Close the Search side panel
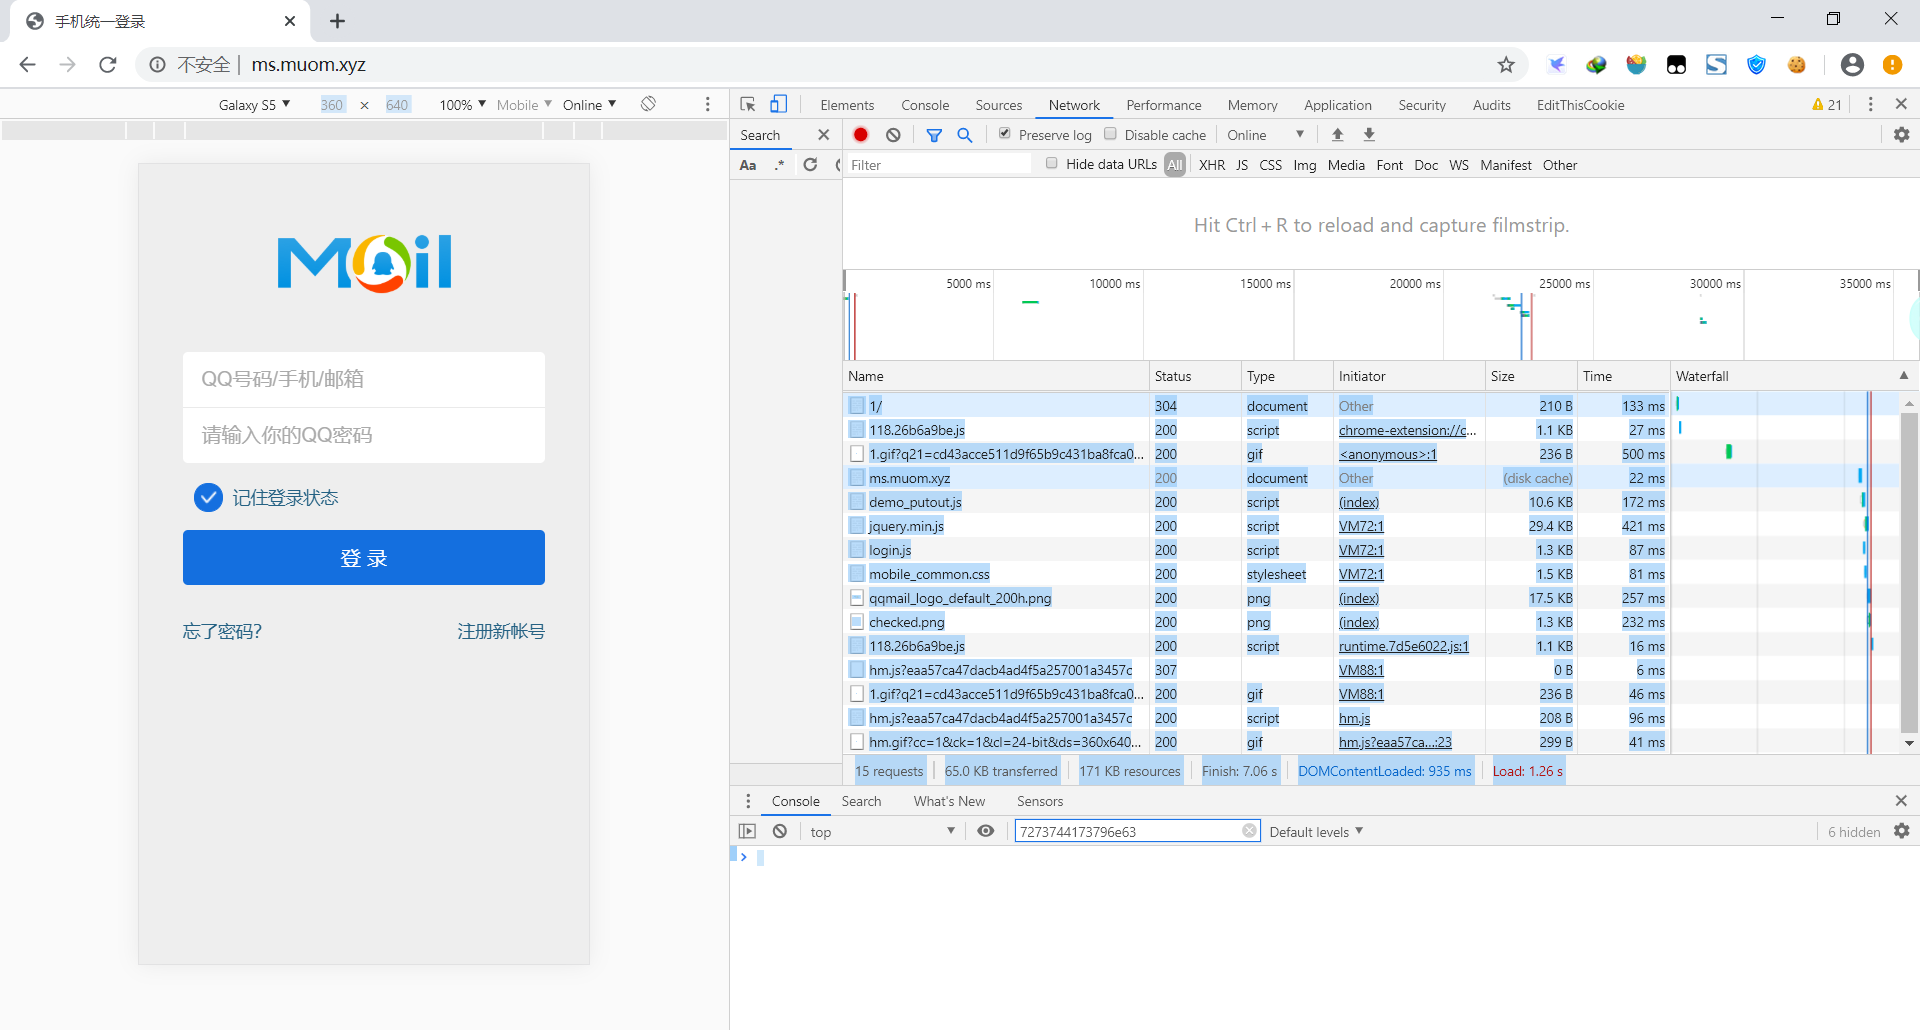The width and height of the screenshot is (1920, 1030). [x=823, y=135]
